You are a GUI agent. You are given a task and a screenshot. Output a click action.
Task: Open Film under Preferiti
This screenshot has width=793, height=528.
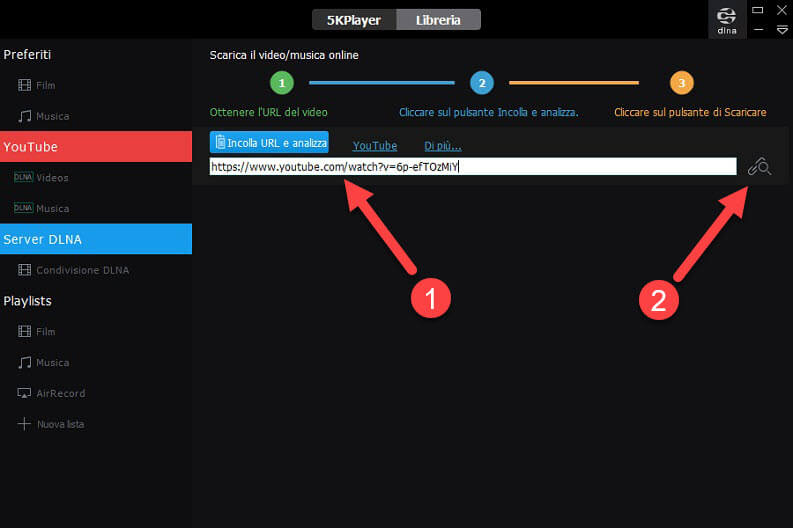coord(36,85)
